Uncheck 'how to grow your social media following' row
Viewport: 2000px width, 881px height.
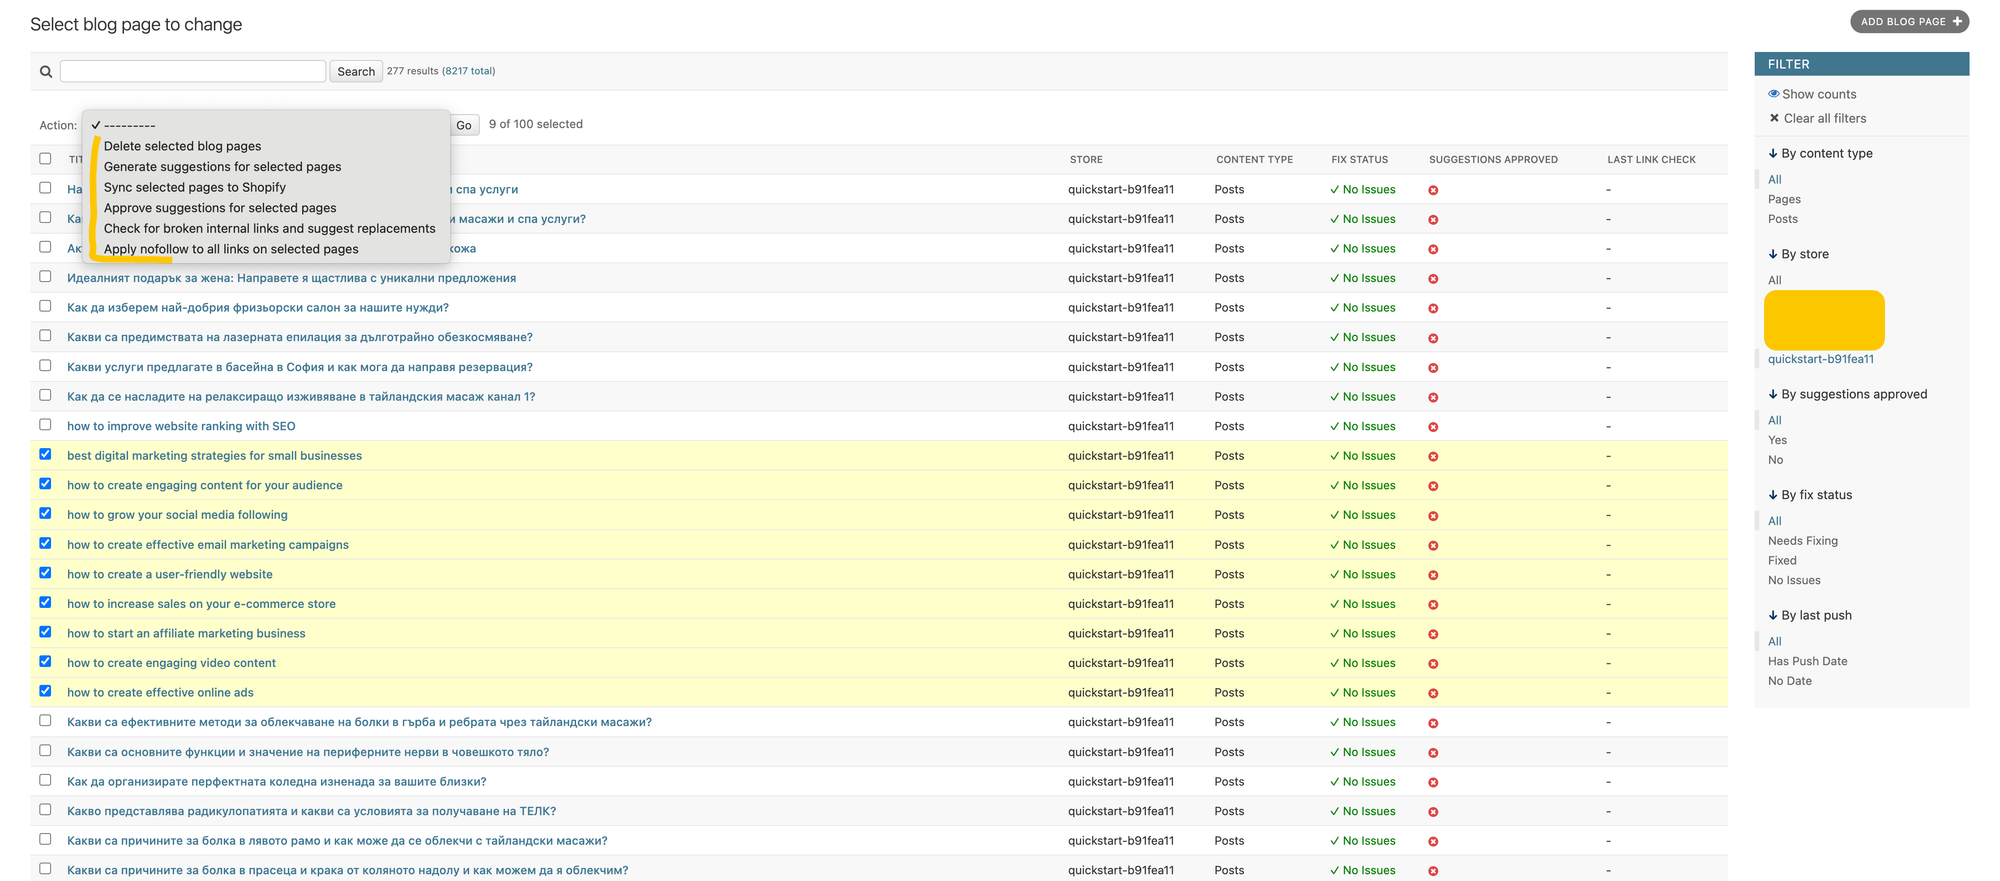coord(45,513)
